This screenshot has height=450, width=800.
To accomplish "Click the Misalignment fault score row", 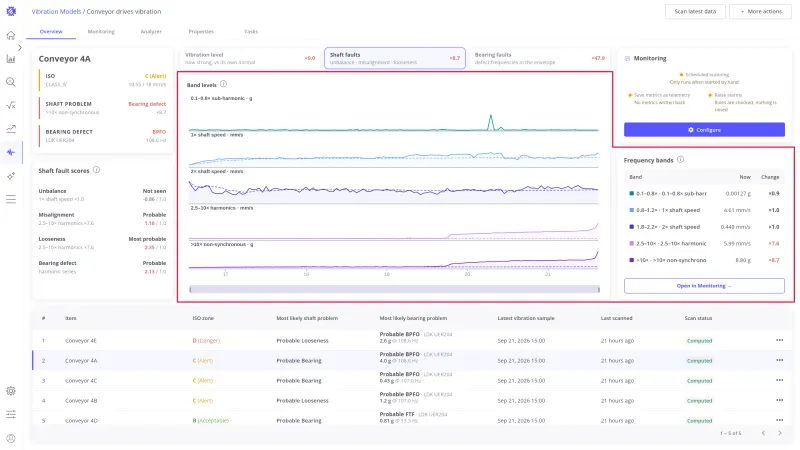I will [x=102, y=219].
